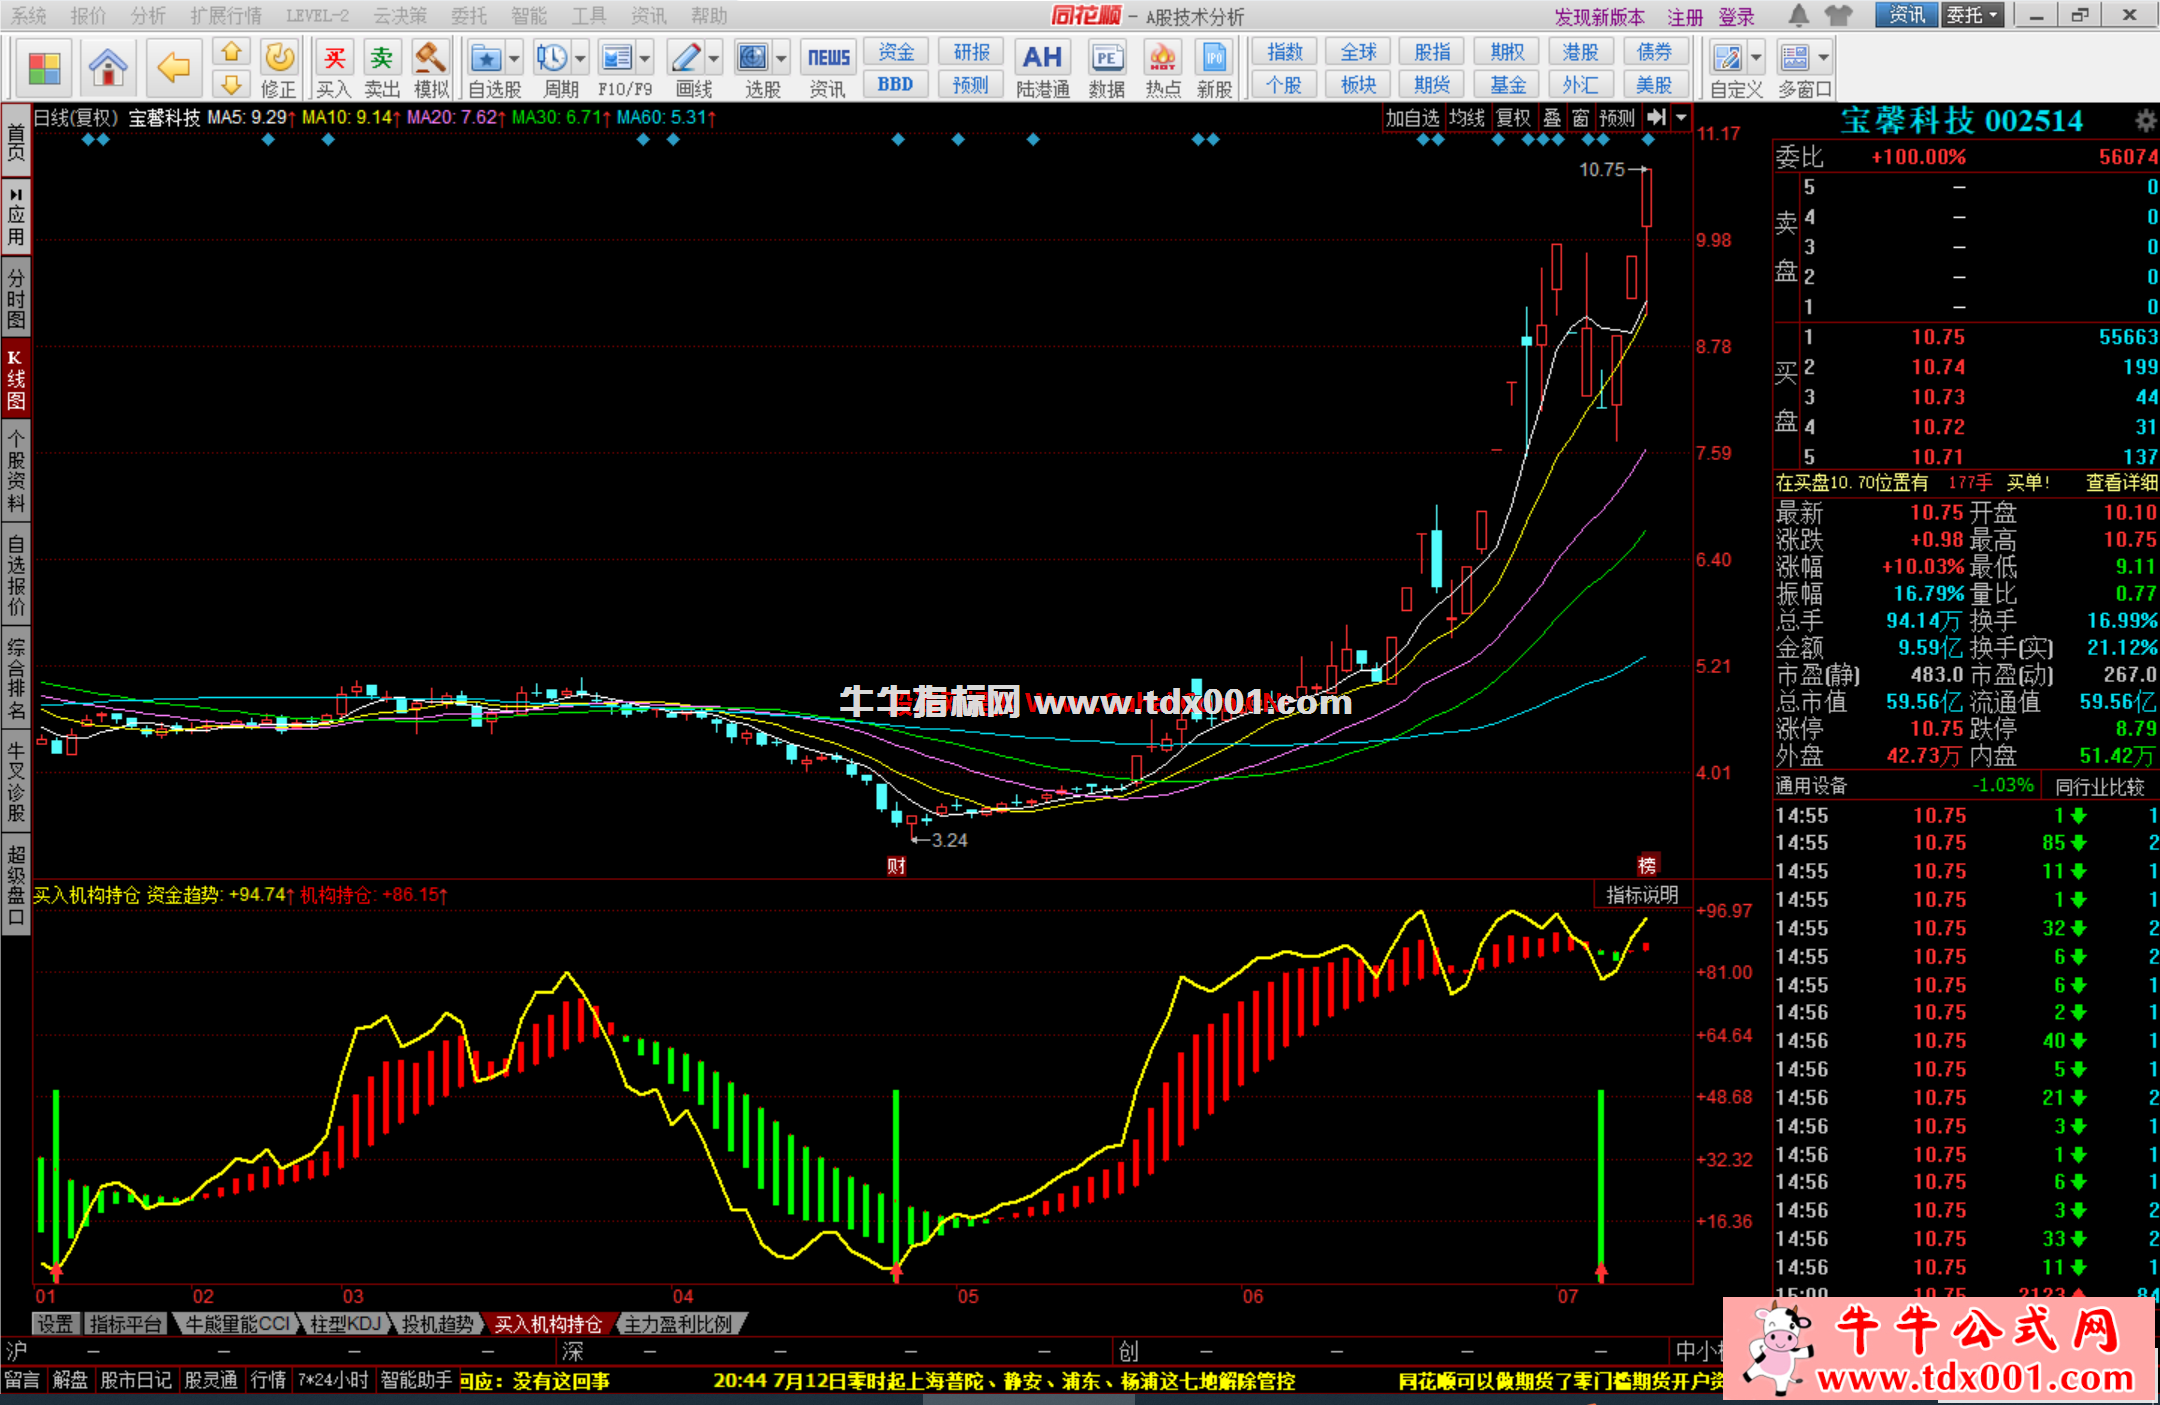Viewport: 2160px width, 1405px height.
Task: Click the 自定义 custom layout icon
Action: click(1727, 58)
